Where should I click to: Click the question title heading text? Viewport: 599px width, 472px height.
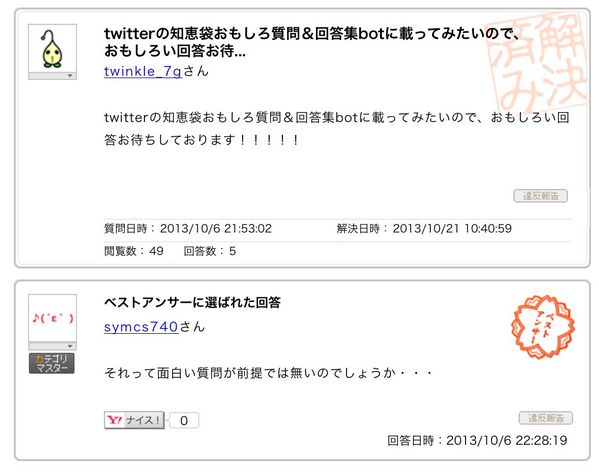(312, 42)
